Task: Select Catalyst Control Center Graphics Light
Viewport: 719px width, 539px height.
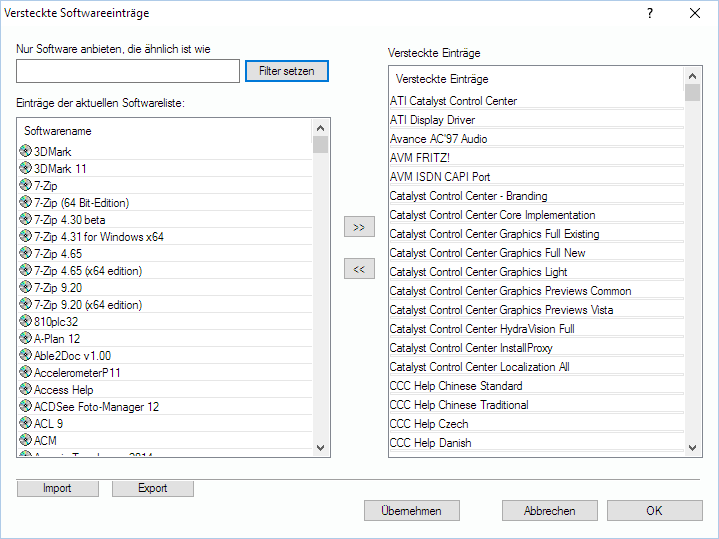Action: coord(536,272)
